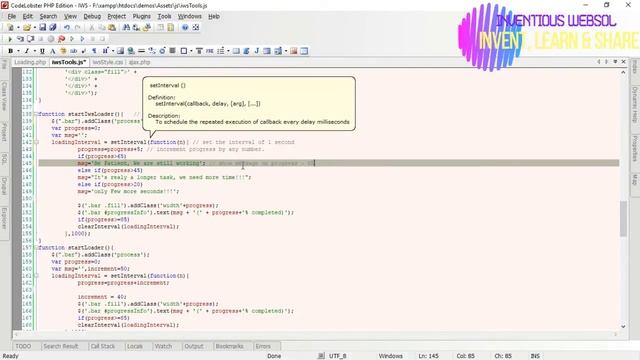Click the Copy icon
This screenshot has height=360, width=640.
pyautogui.click(x=102, y=27)
